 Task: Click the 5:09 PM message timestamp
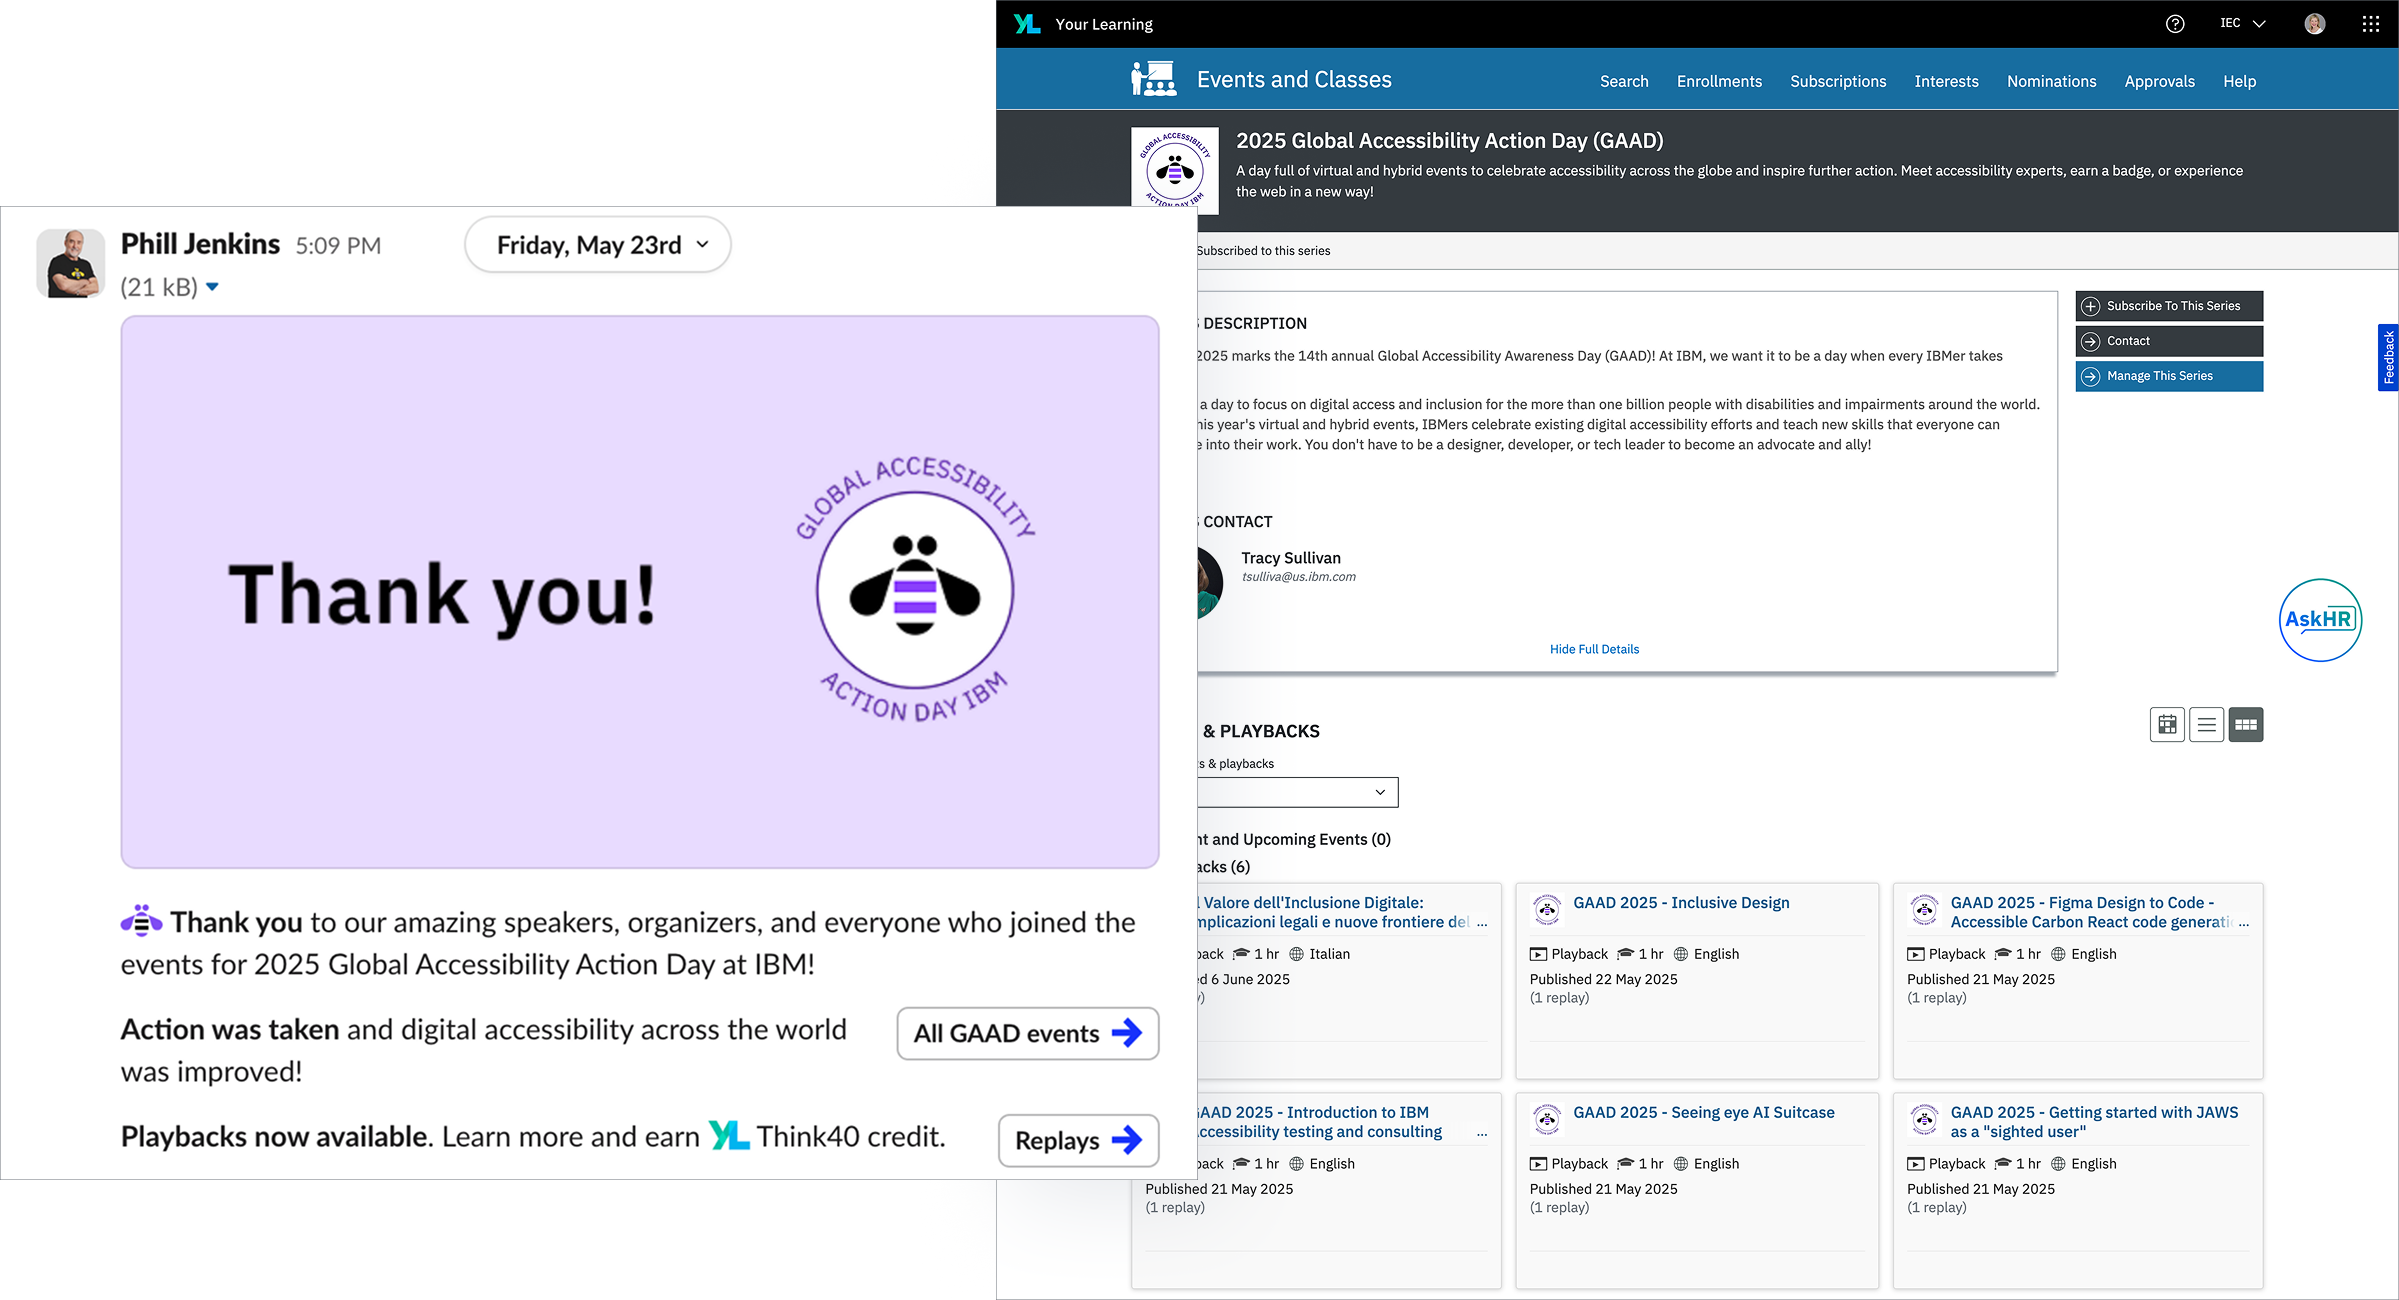click(x=338, y=246)
